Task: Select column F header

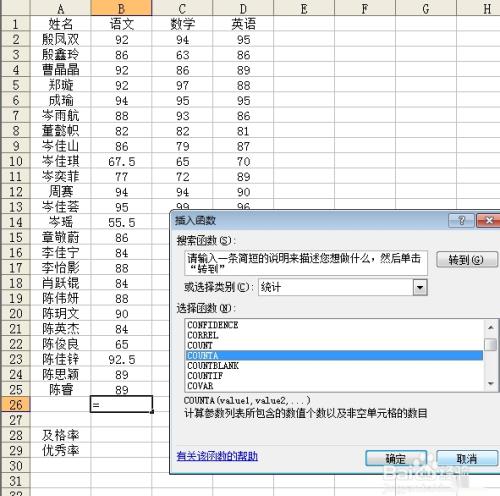Action: tap(365, 8)
